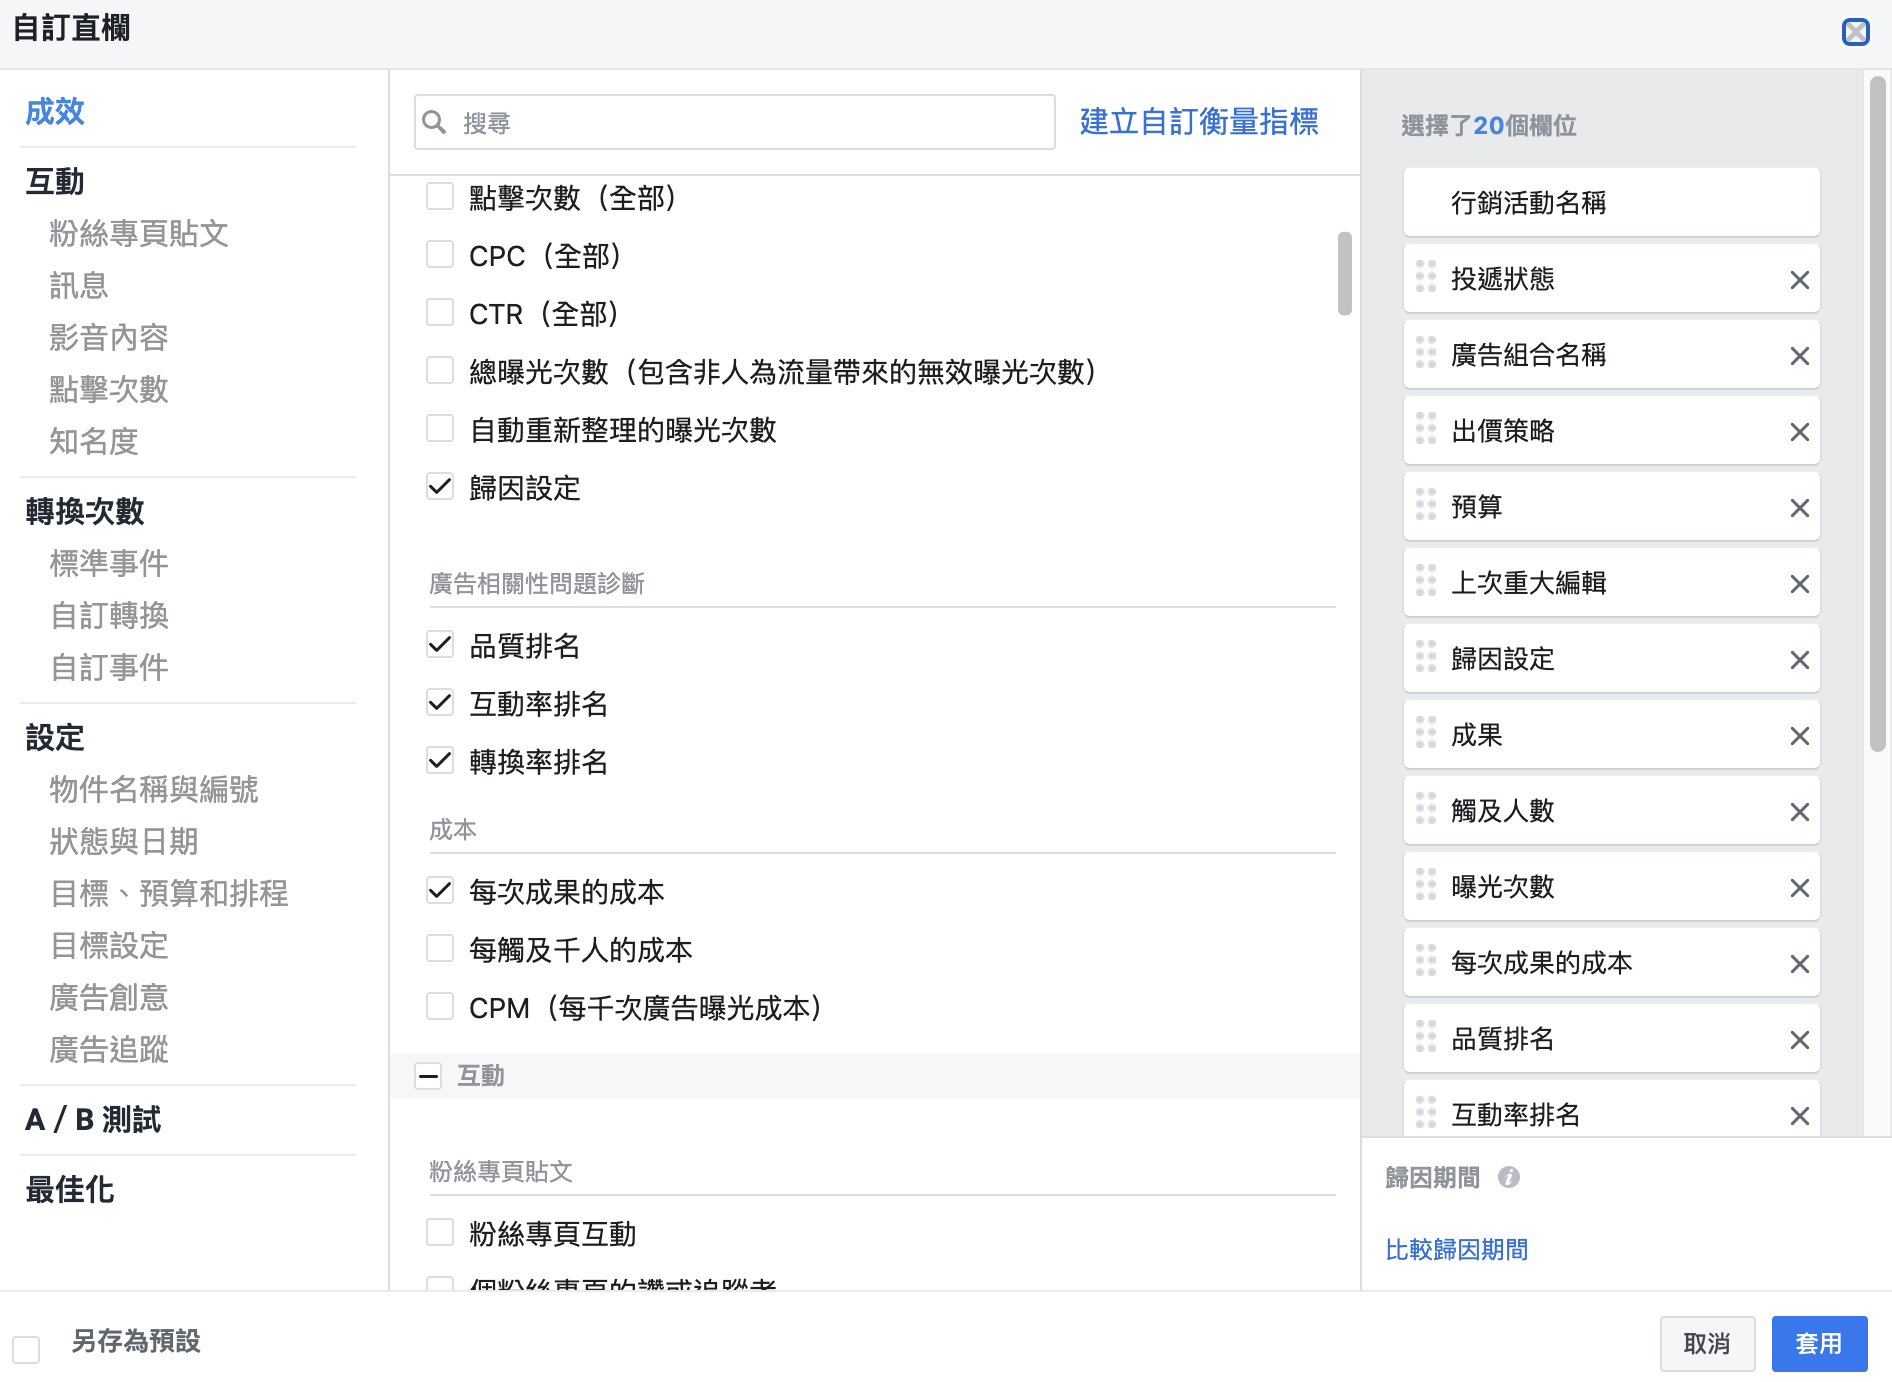The image size is (1892, 1382).
Task: Focus the 搜尋 input field
Action: (x=735, y=122)
